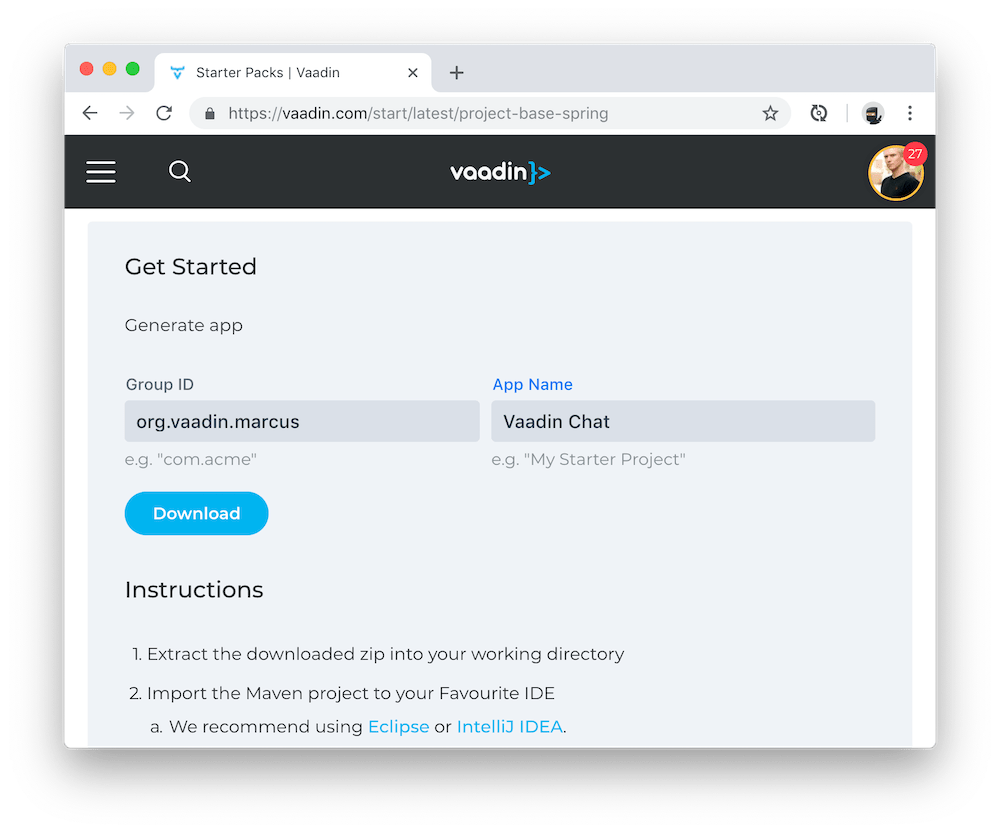Screen dimensions: 1000x833
Task: Open the IntelliJ IDEA link
Action: click(510, 726)
